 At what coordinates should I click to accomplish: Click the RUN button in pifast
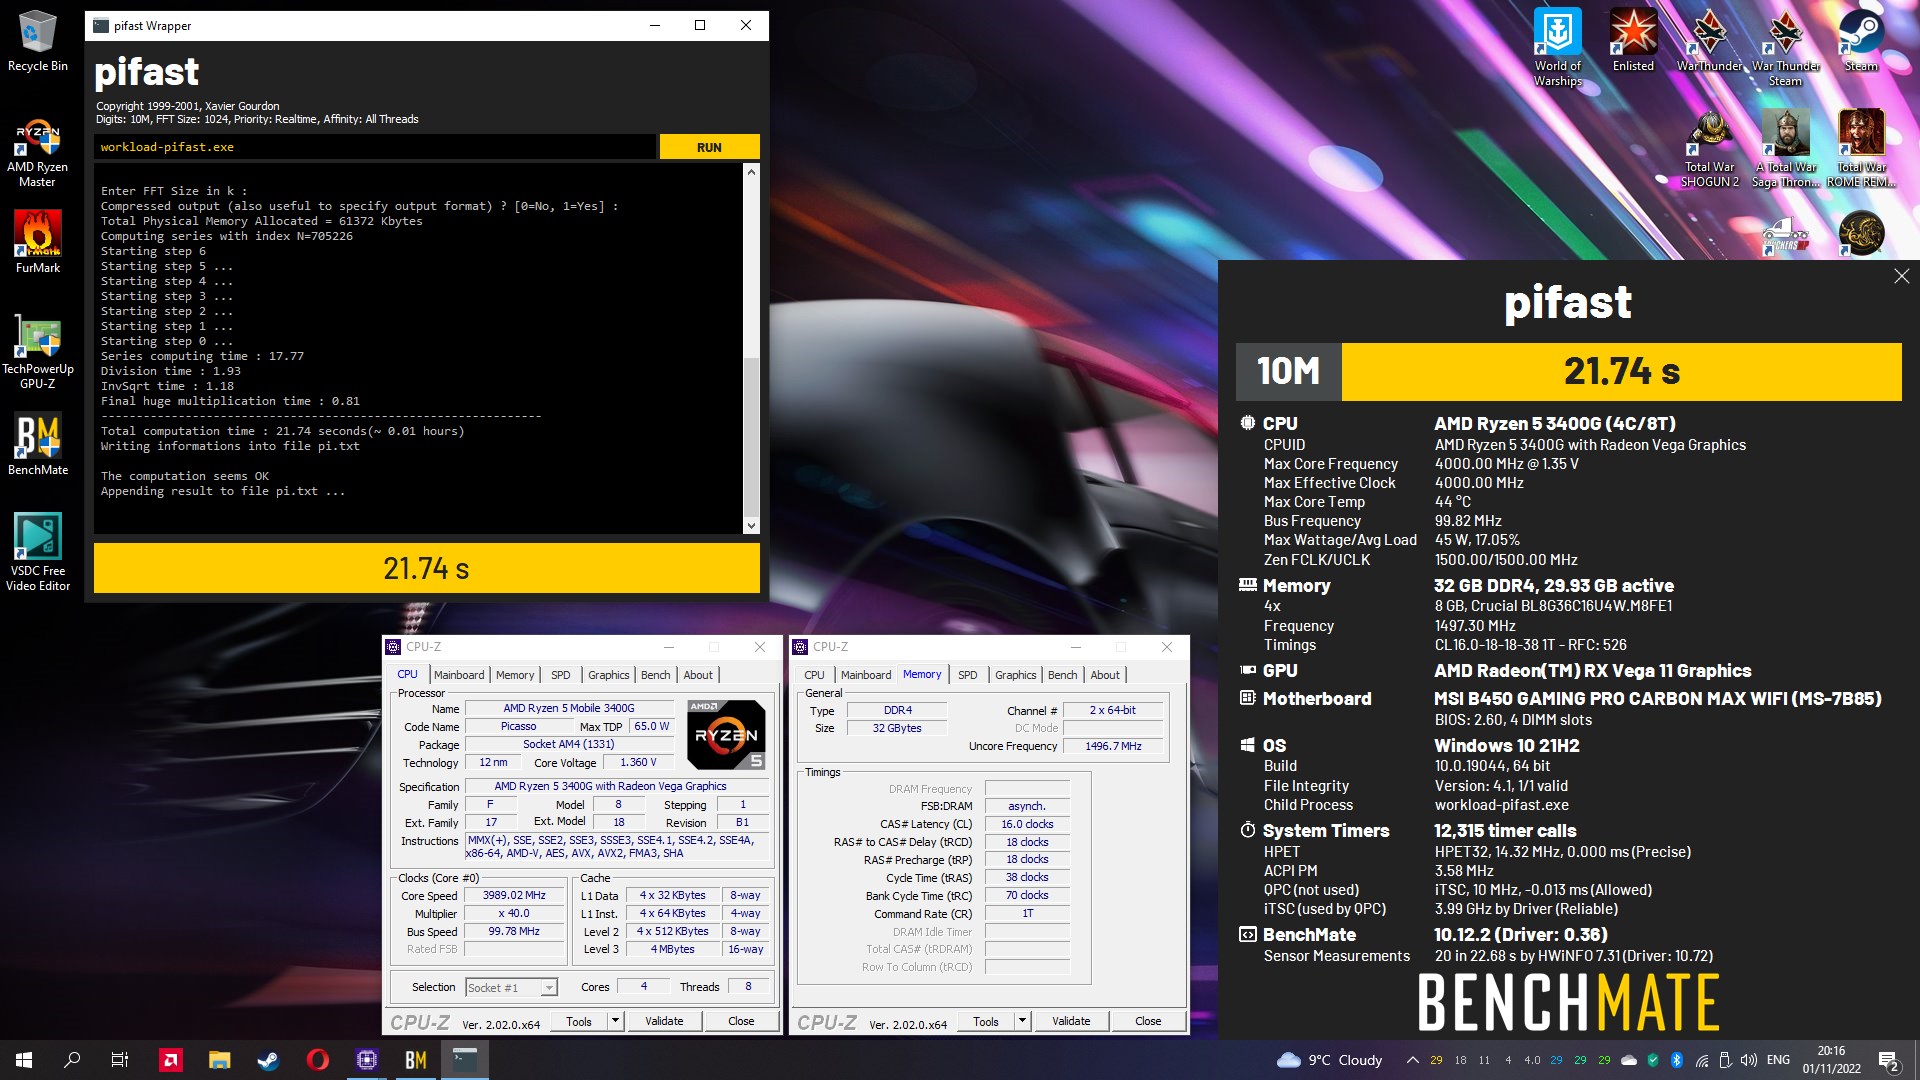709,147
